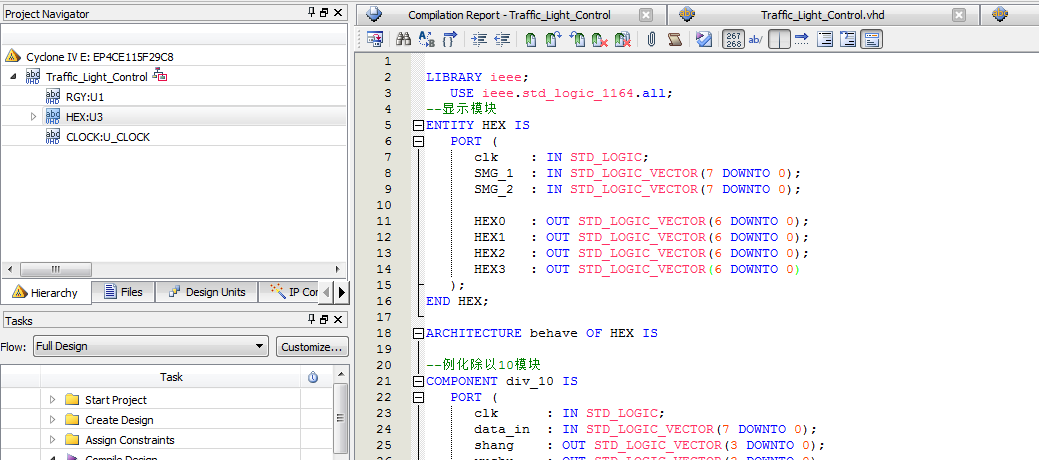Click the clock icon in Tasks header
1039x460 pixels.
(x=313, y=377)
